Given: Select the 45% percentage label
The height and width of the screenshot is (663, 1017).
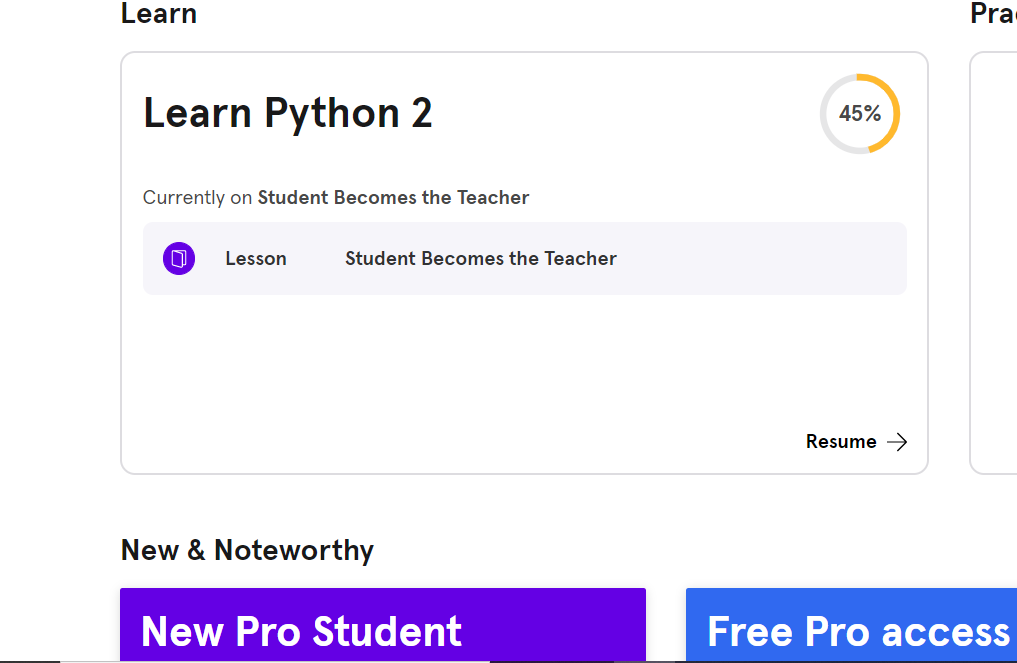Looking at the screenshot, I should pyautogui.click(x=860, y=114).
